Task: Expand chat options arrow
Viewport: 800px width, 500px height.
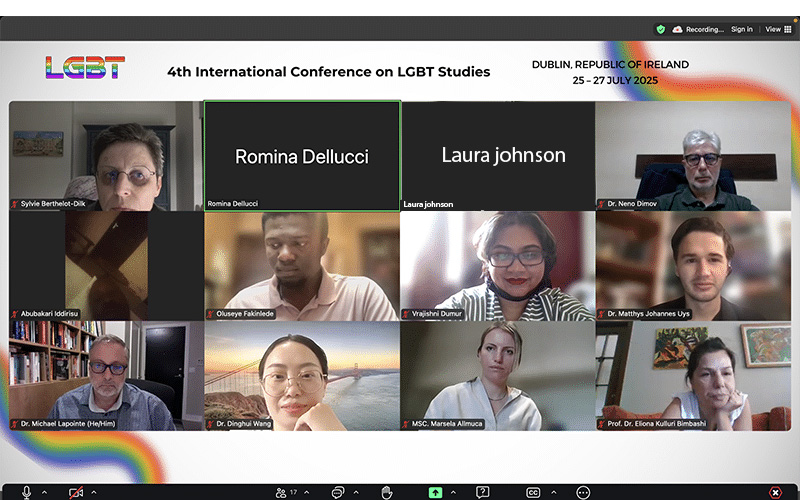Action: tap(356, 492)
